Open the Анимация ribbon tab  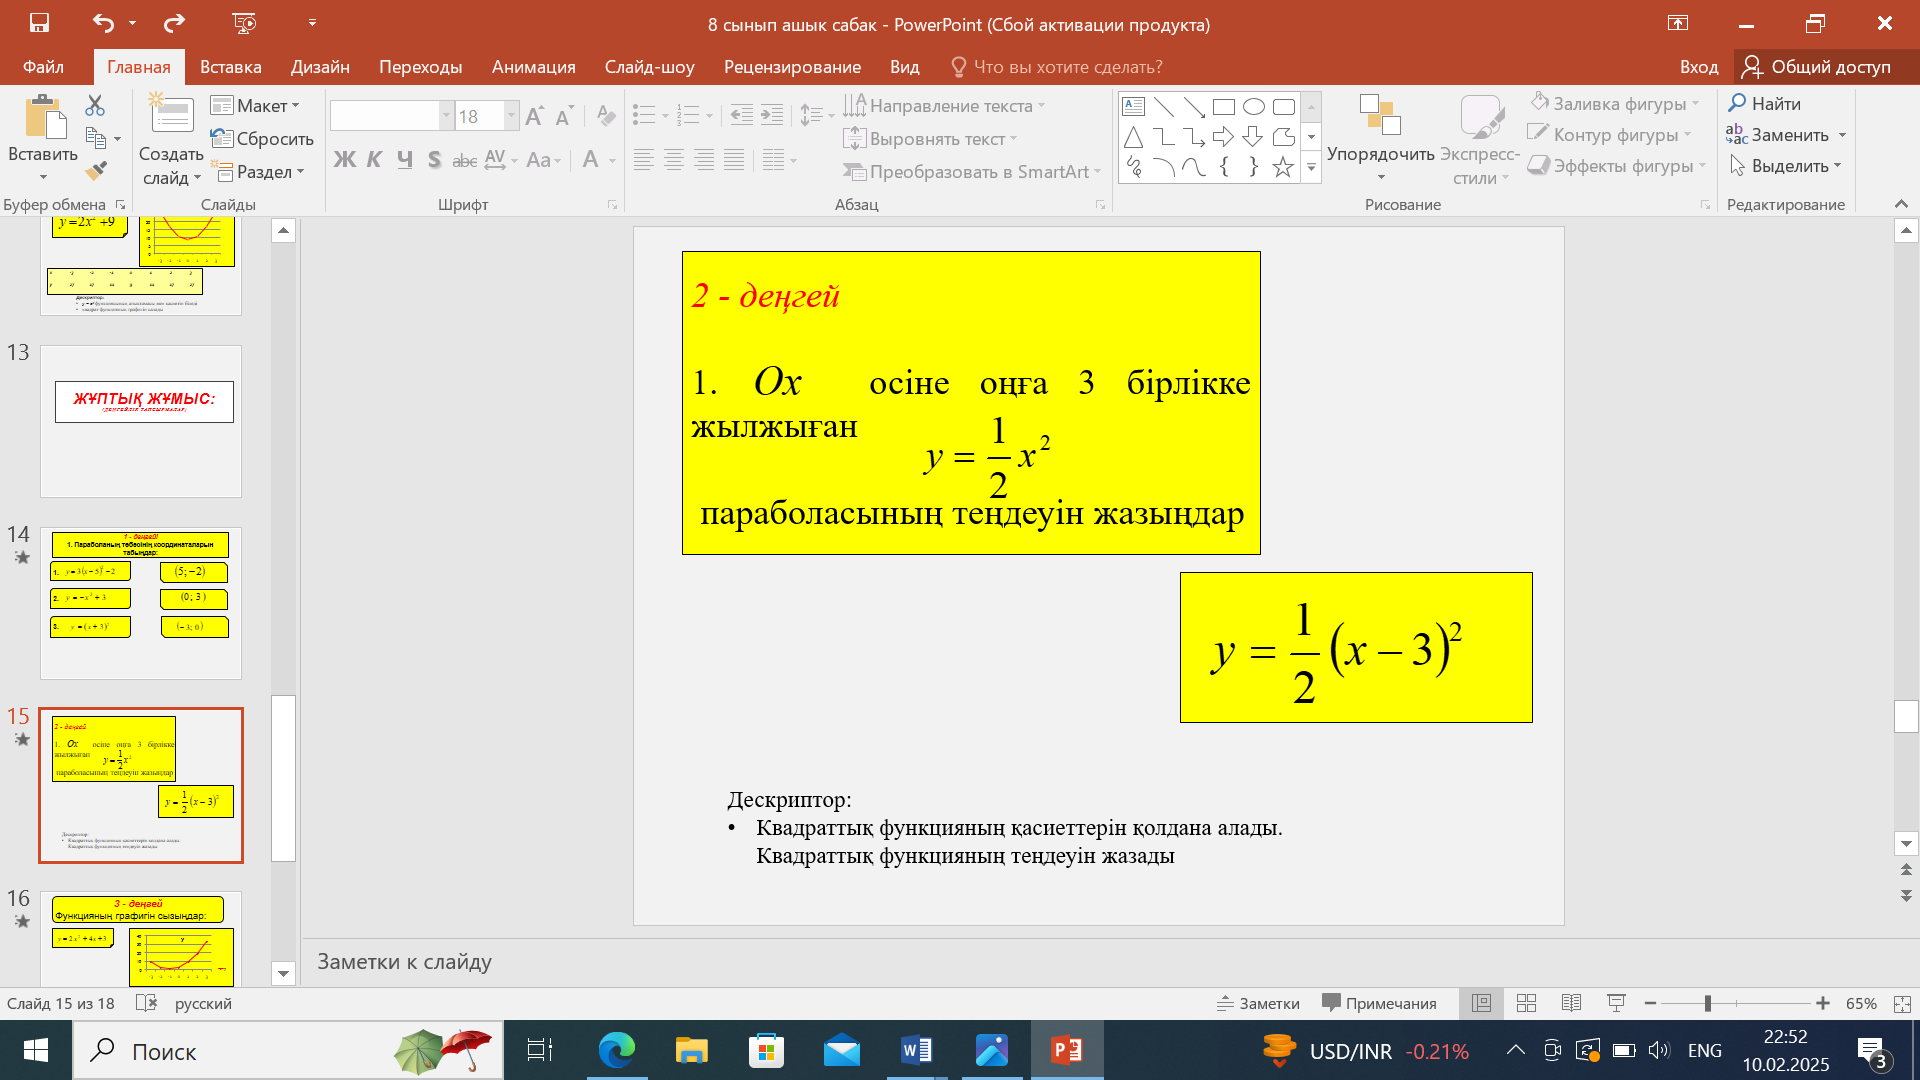pyautogui.click(x=533, y=67)
